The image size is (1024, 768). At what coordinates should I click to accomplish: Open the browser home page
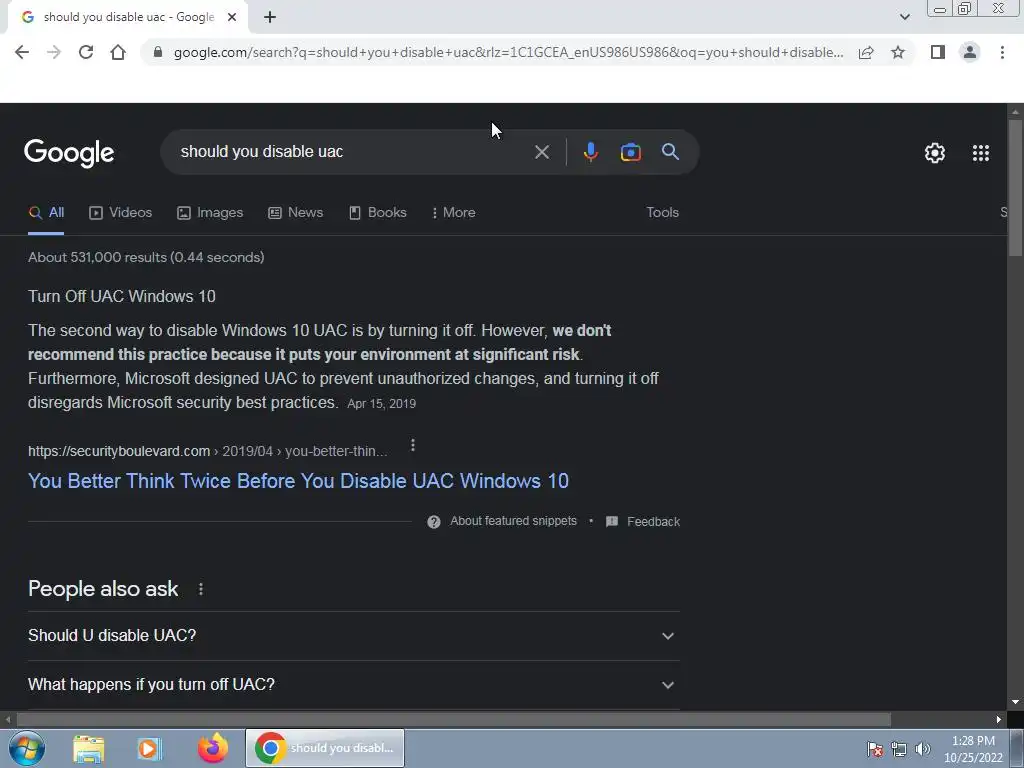point(118,52)
